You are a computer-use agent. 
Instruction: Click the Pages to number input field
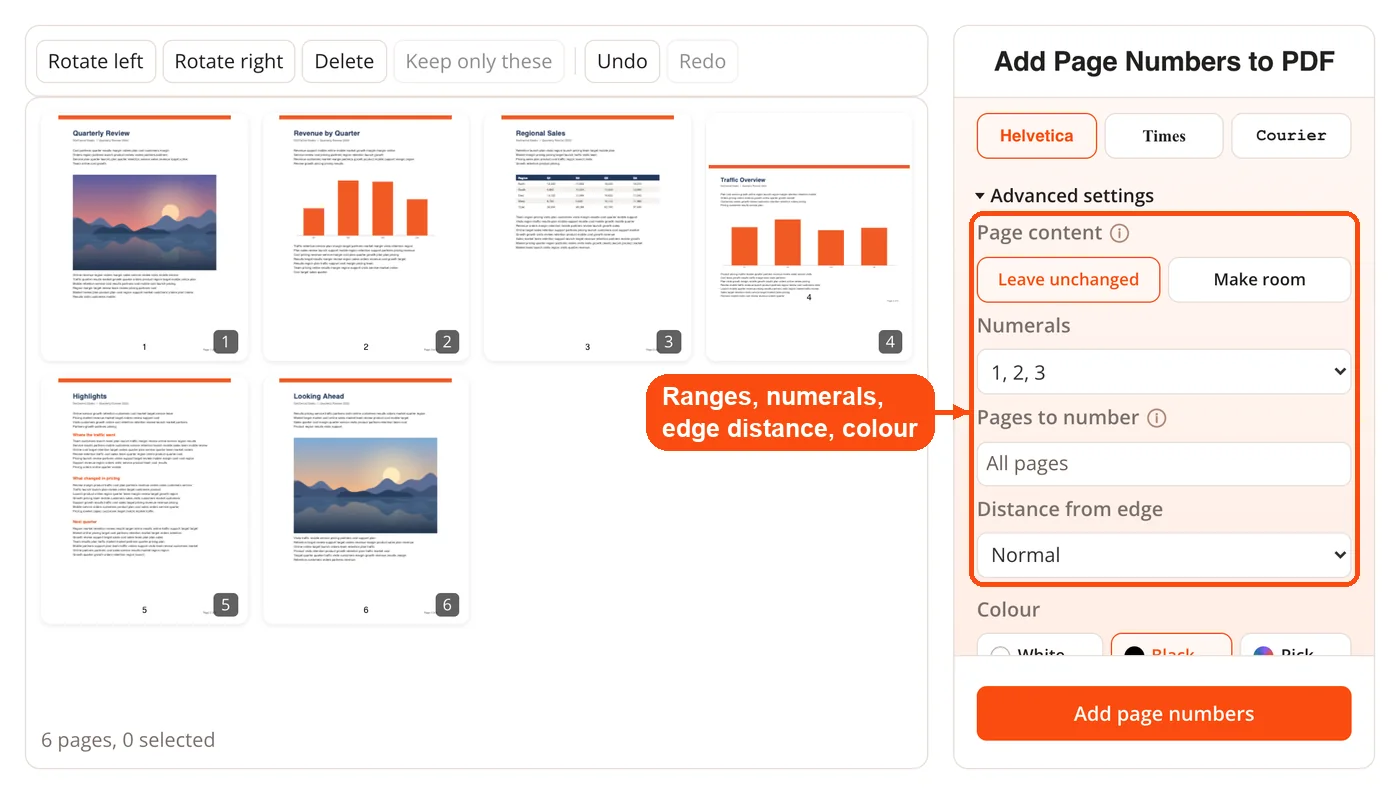pos(1164,464)
